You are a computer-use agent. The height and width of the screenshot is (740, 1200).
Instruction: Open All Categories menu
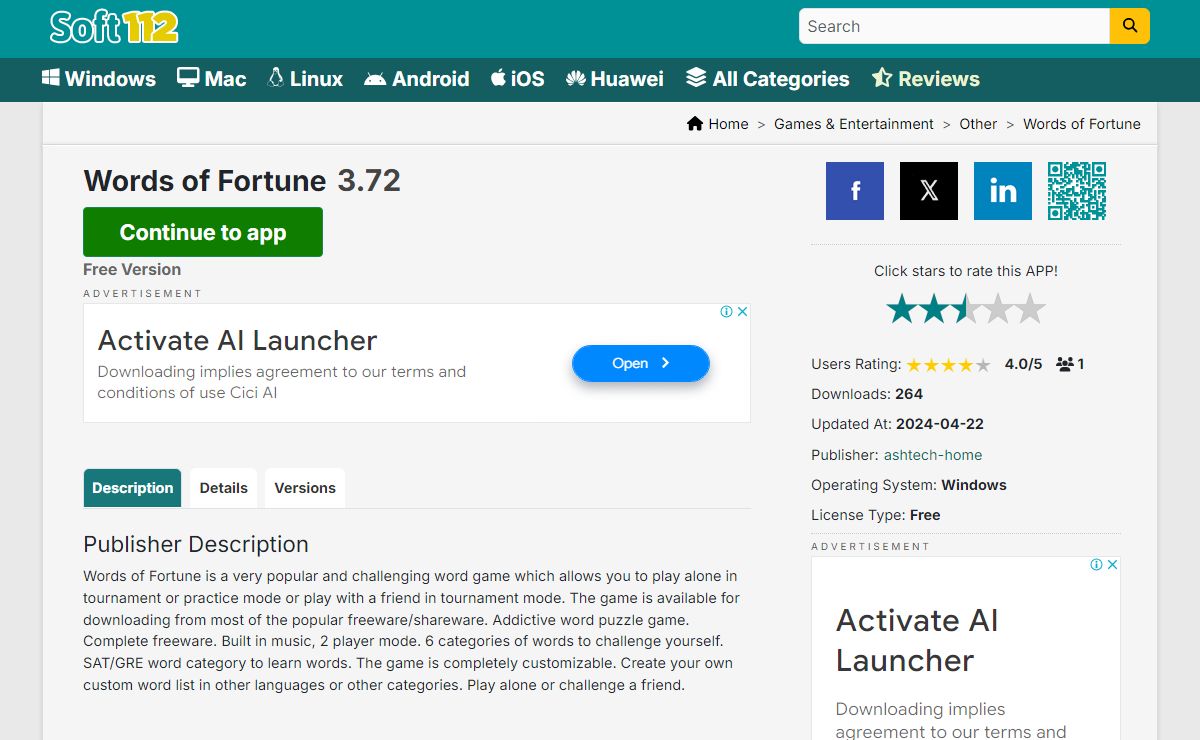[x=768, y=79]
